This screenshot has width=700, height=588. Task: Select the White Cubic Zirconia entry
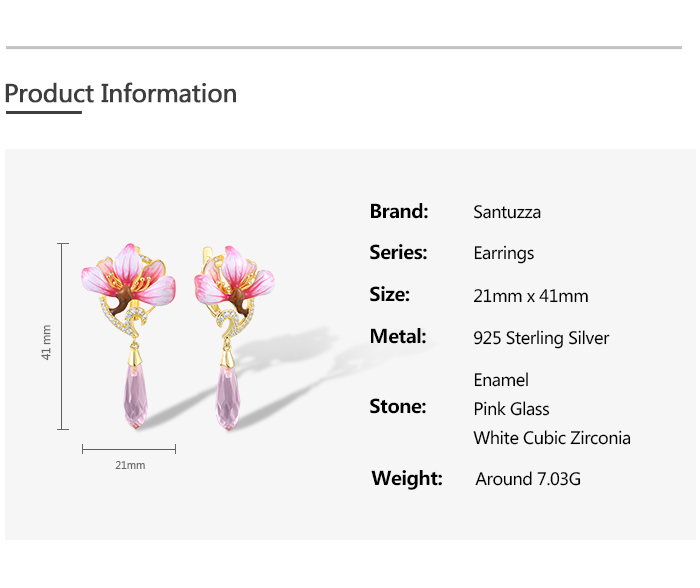tap(552, 438)
